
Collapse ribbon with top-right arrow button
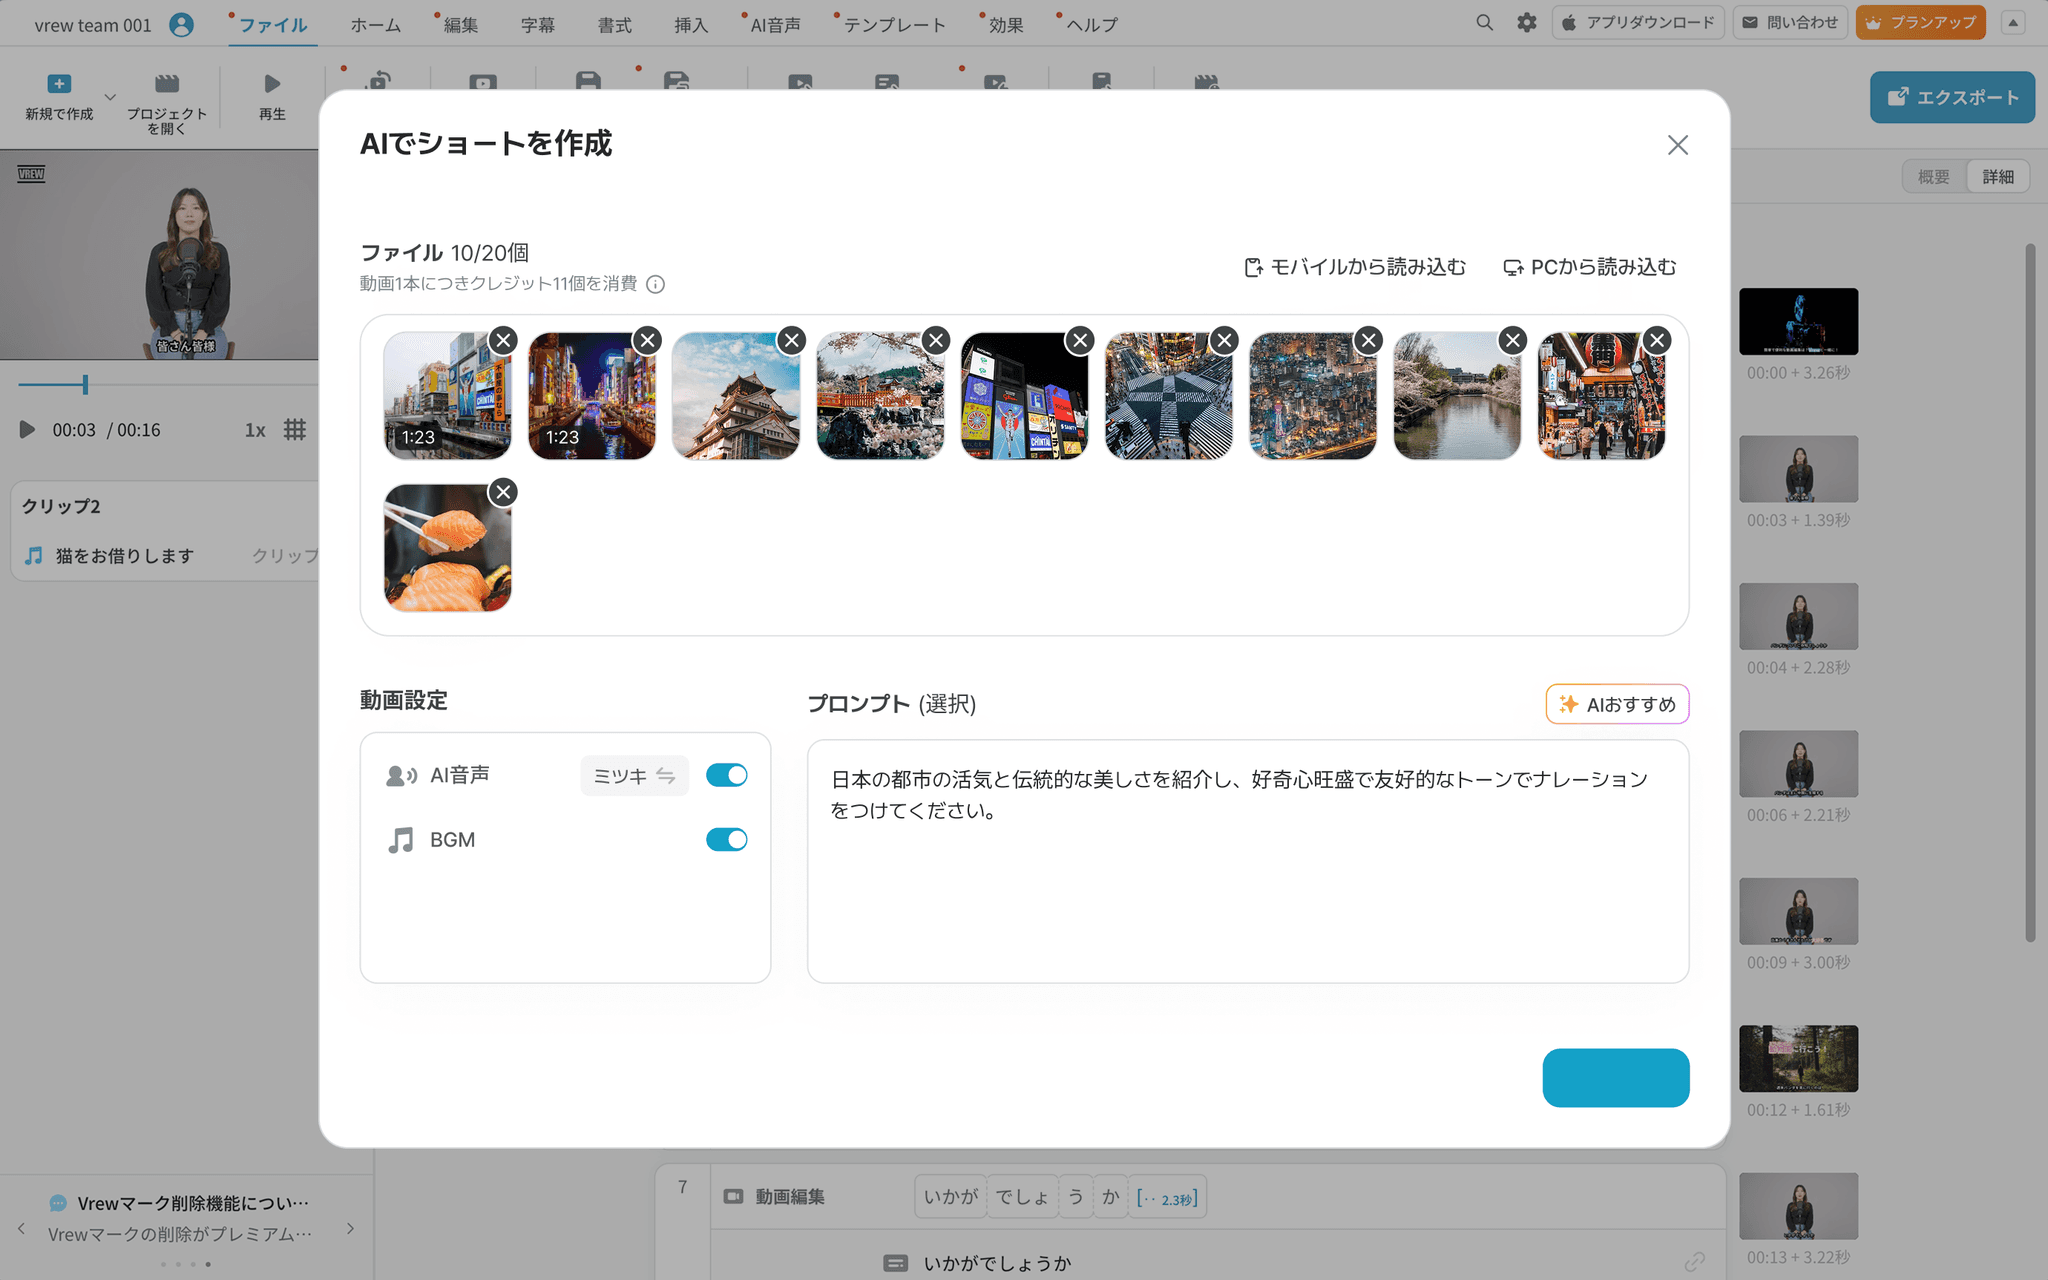pyautogui.click(x=2013, y=22)
